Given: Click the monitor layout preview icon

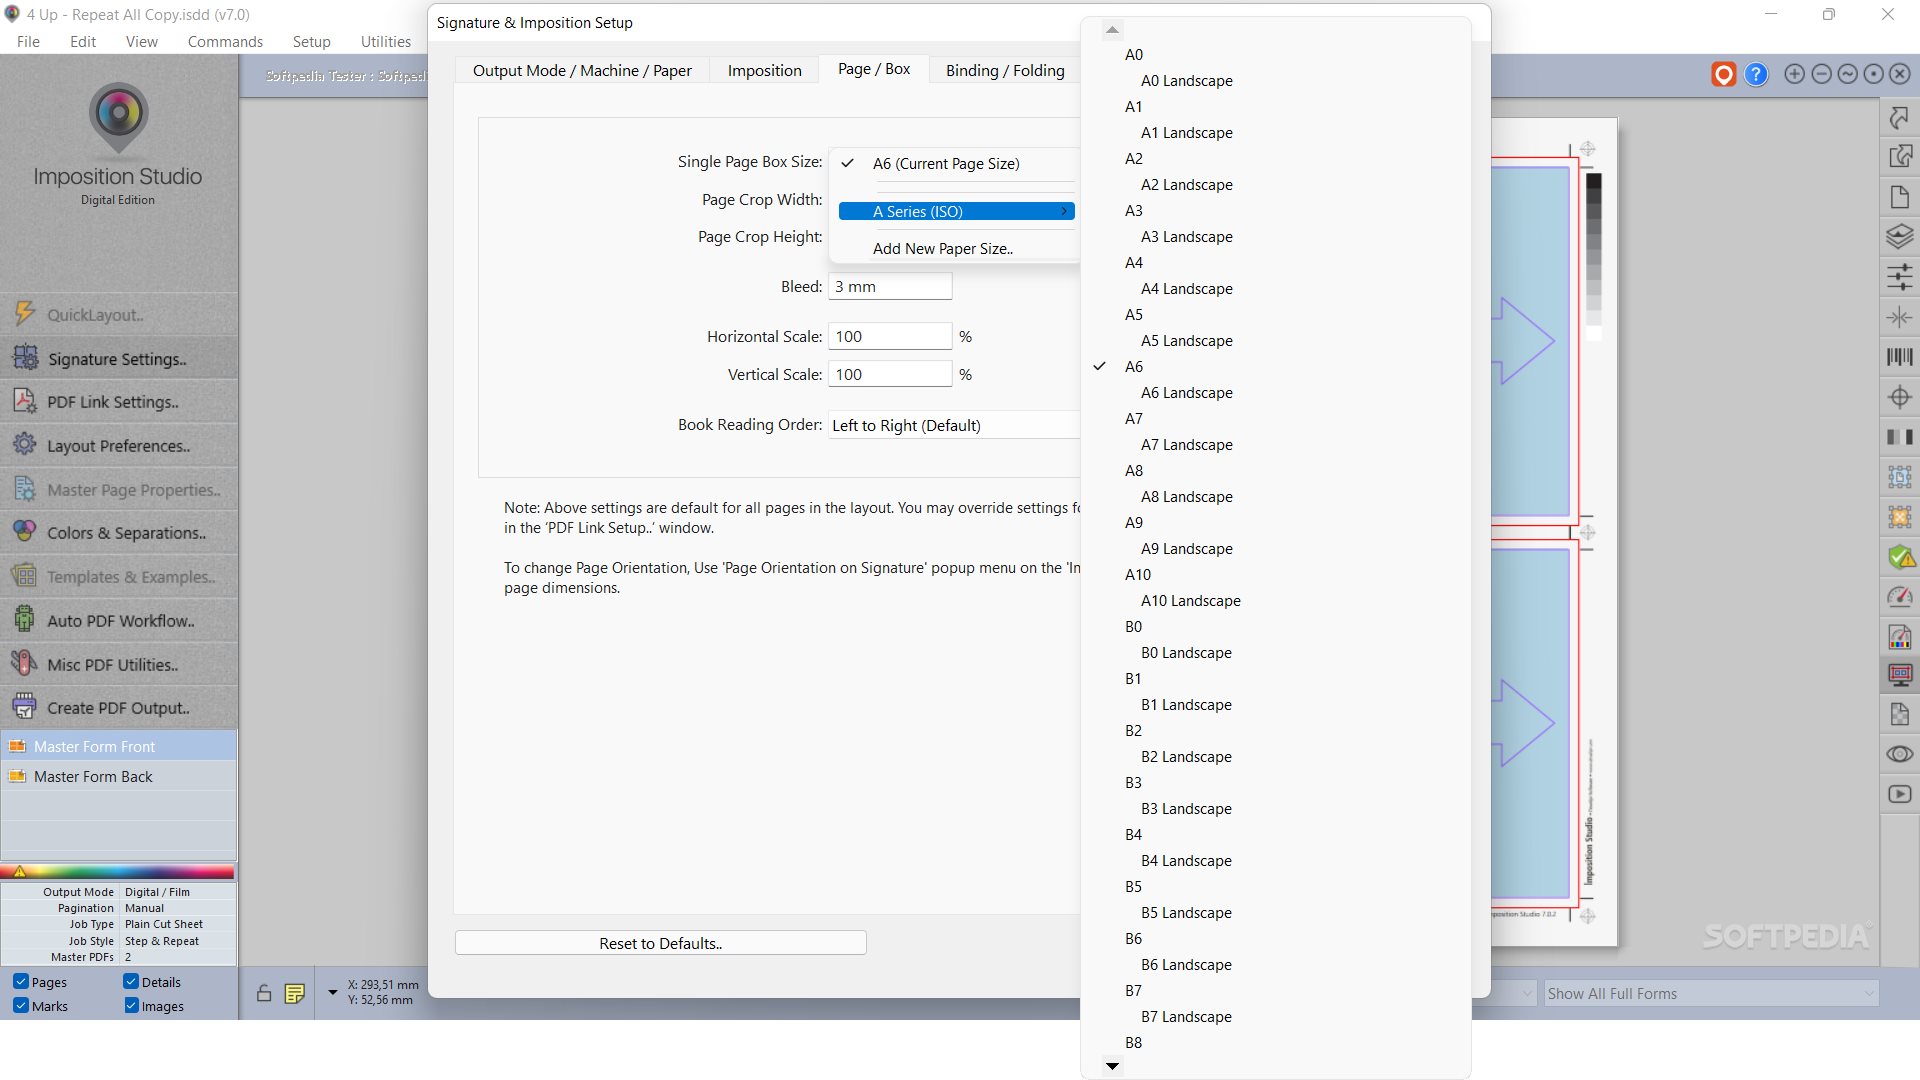Looking at the screenshot, I should [x=1899, y=675].
